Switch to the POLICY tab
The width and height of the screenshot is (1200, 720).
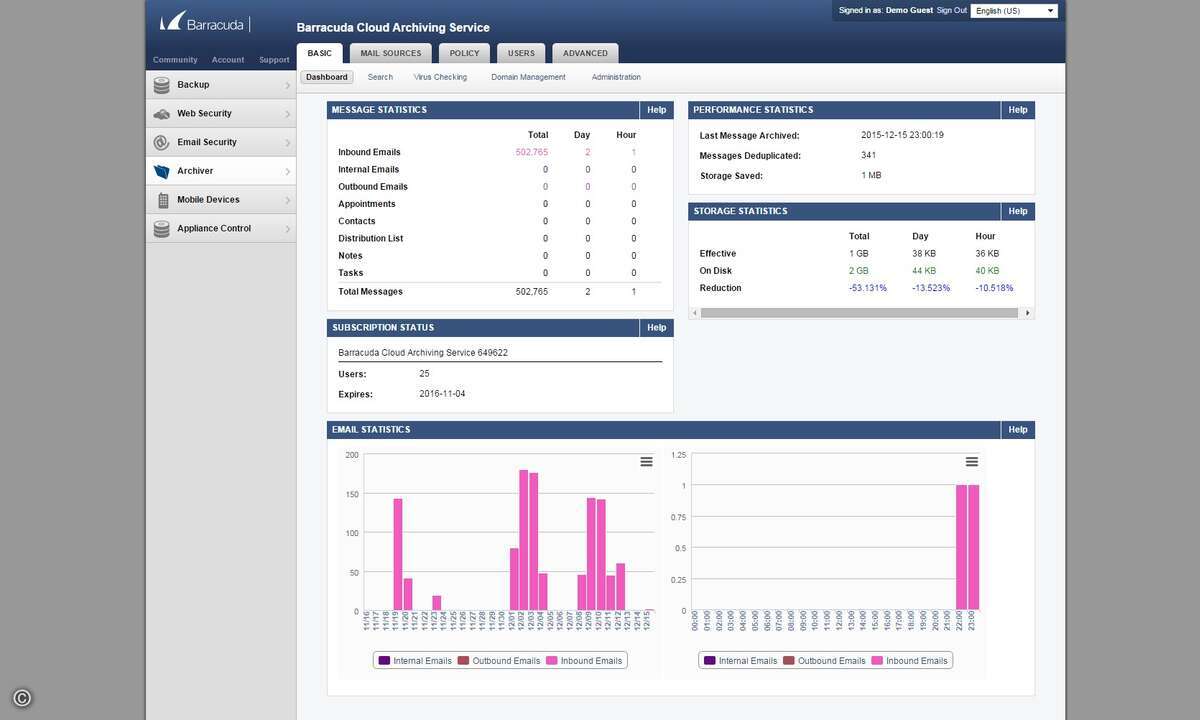[465, 53]
